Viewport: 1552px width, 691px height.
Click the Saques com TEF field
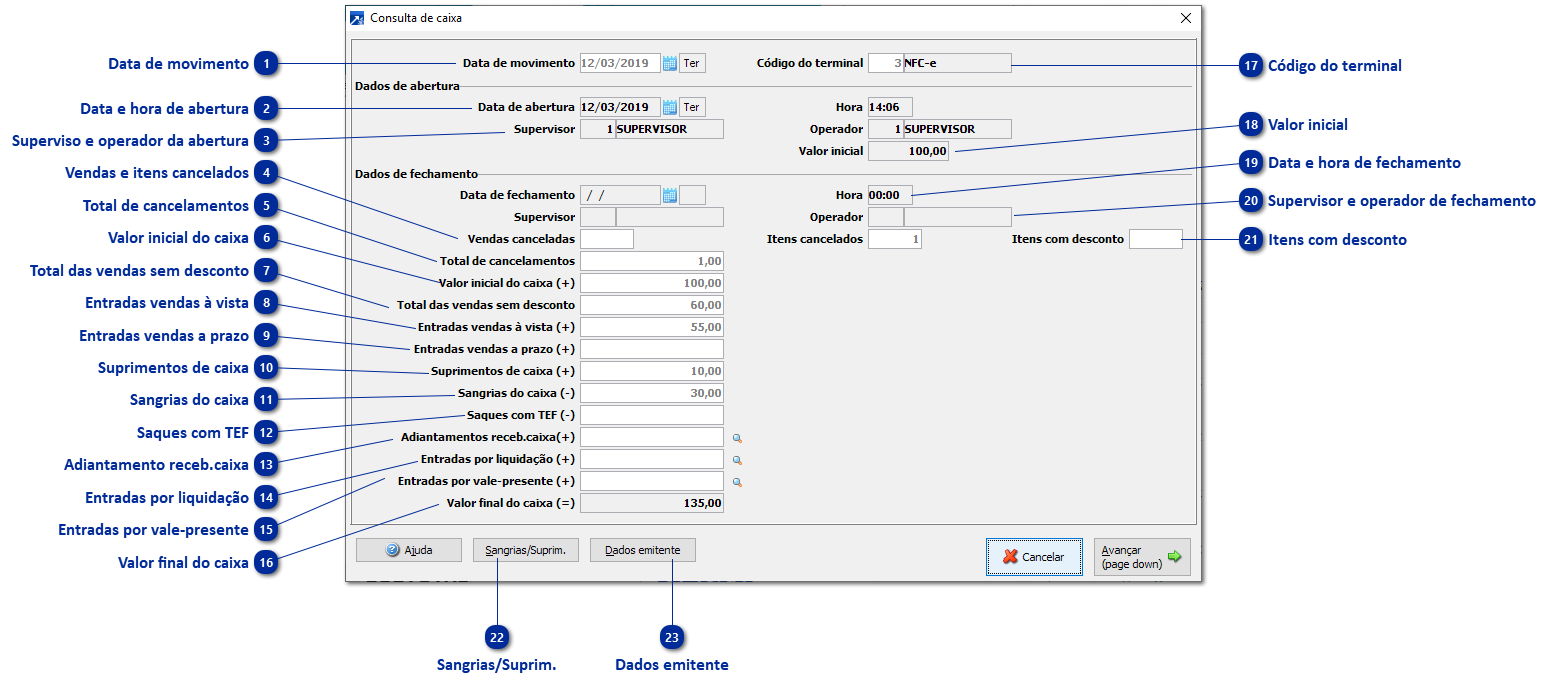point(651,415)
